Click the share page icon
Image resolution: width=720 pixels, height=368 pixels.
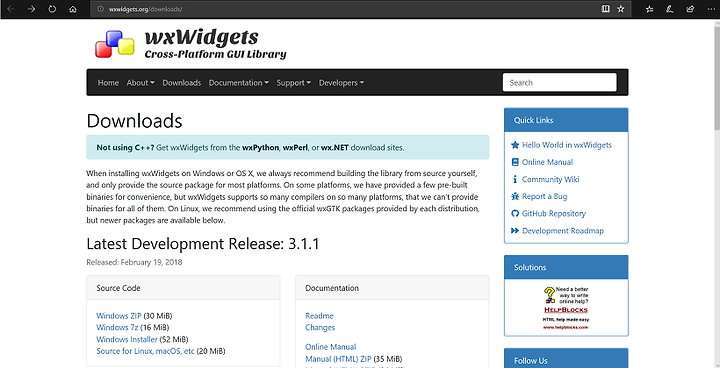coord(690,9)
